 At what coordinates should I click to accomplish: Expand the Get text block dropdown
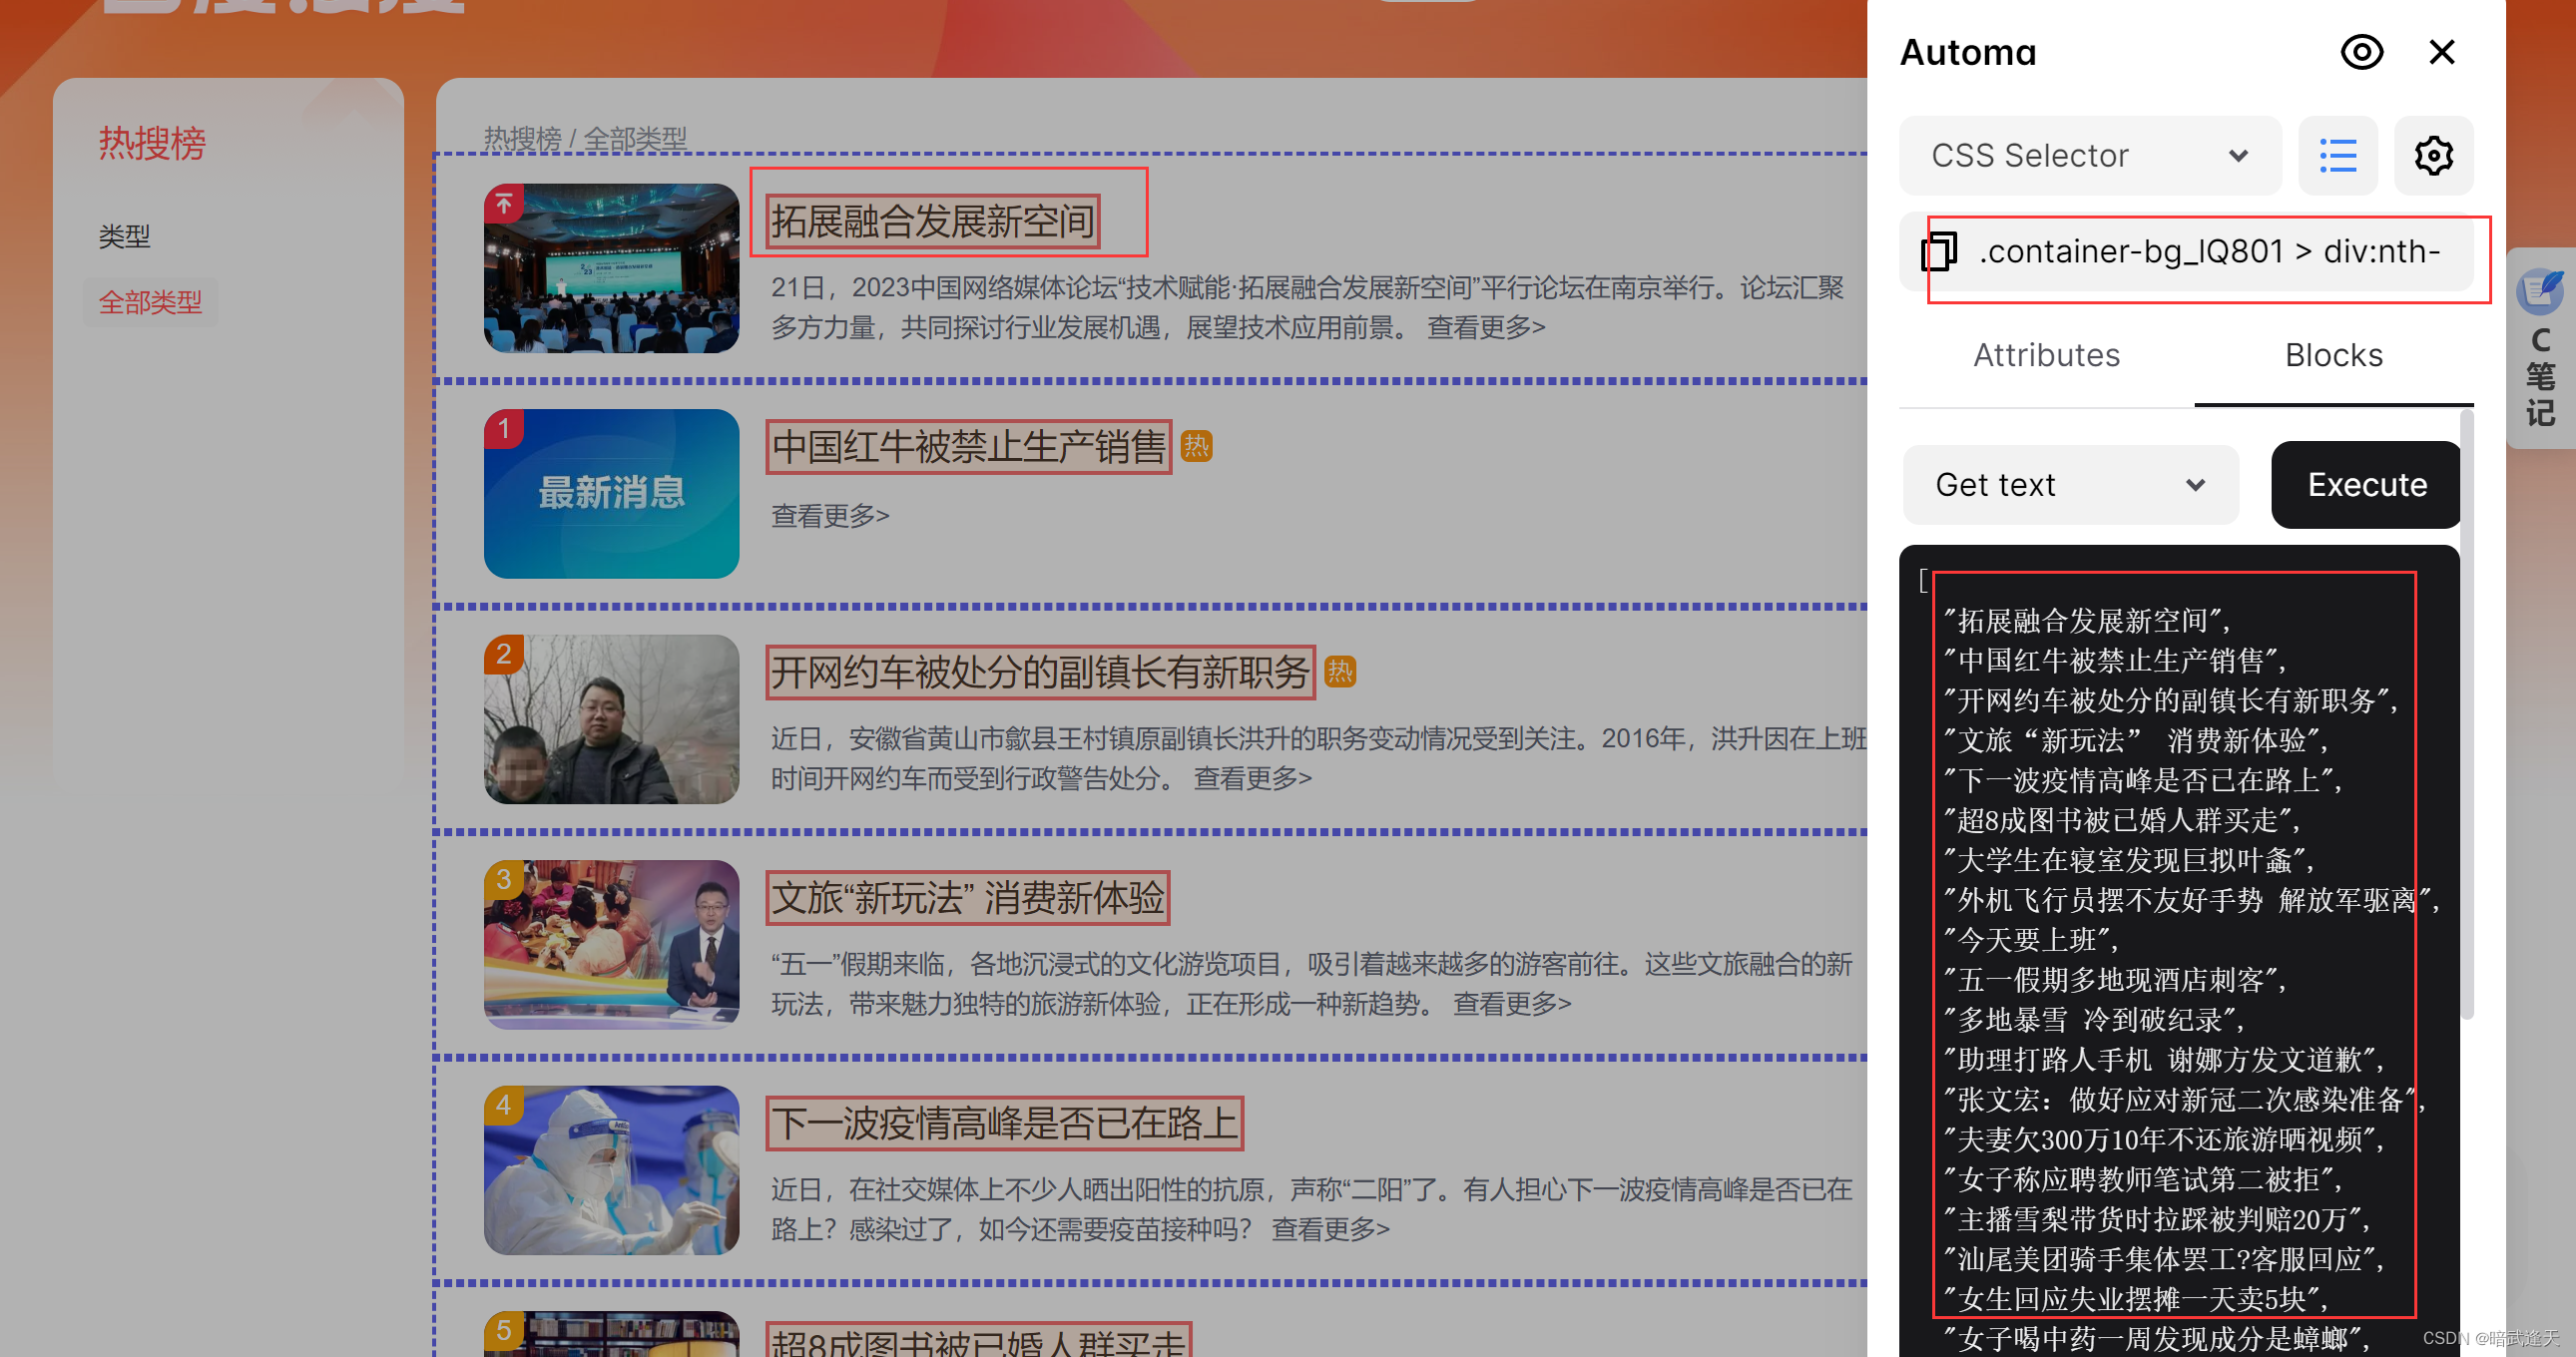pos(2070,485)
